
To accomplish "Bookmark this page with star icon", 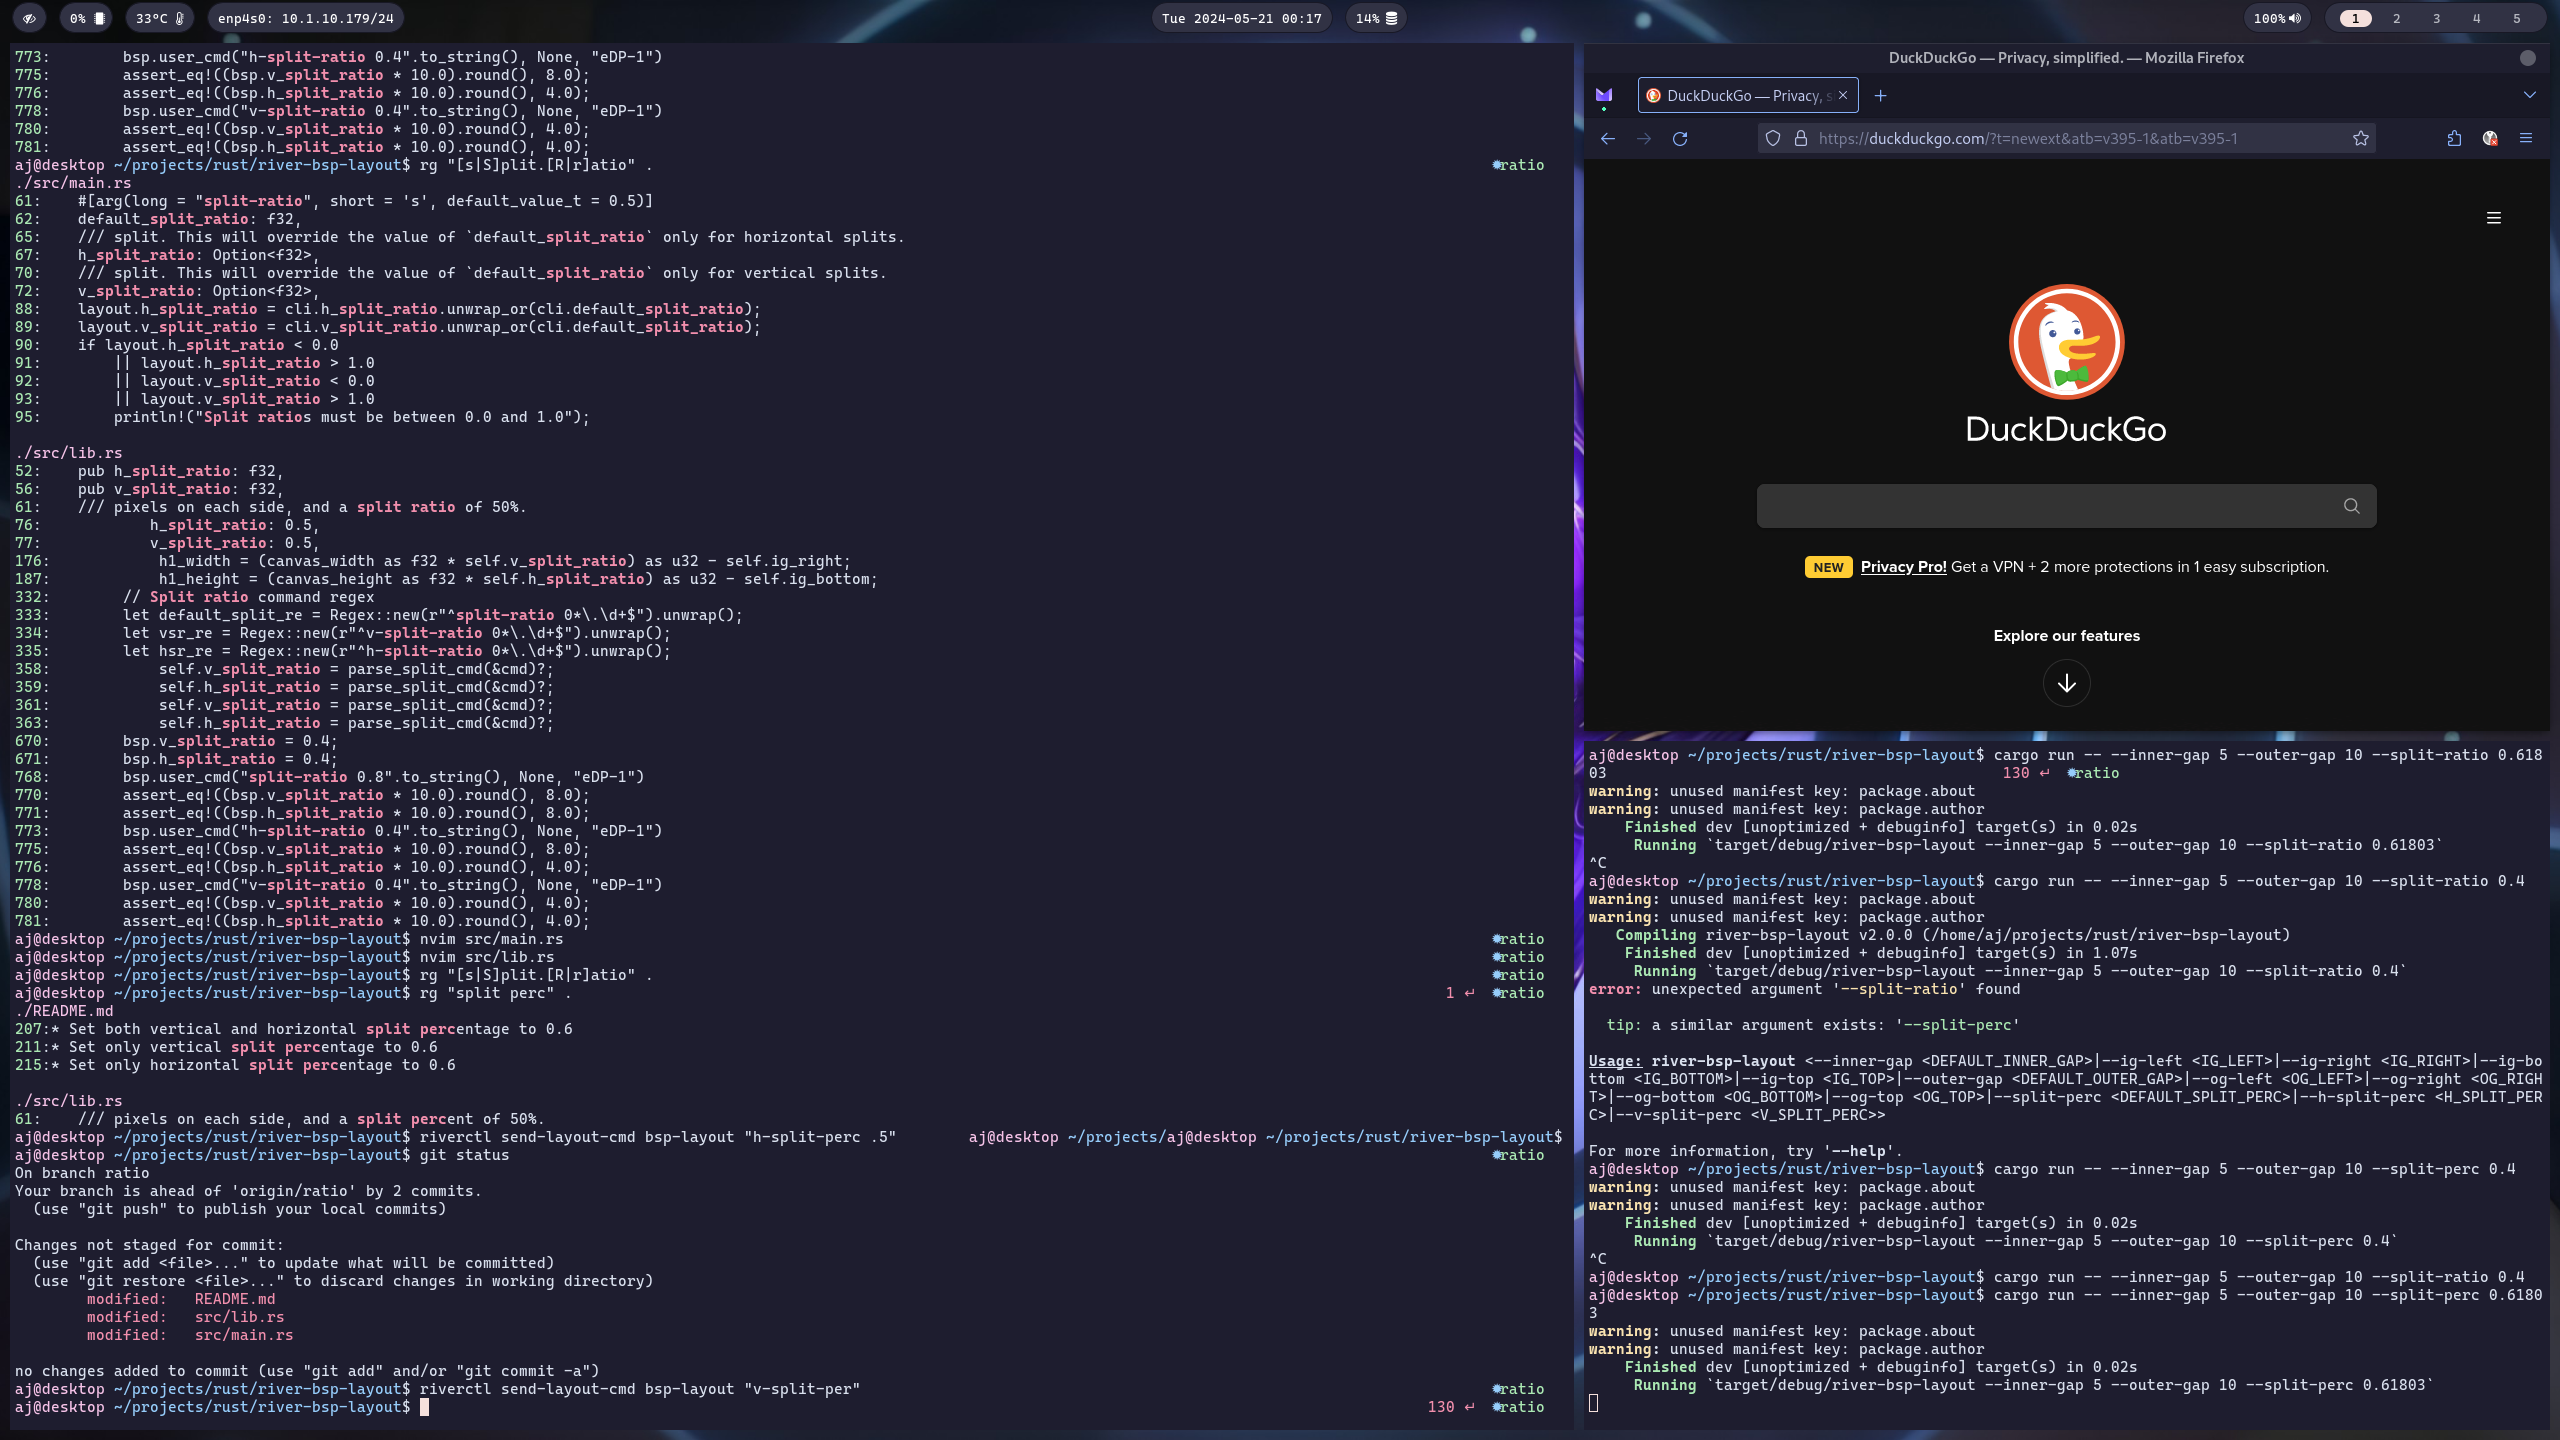I will point(2361,139).
